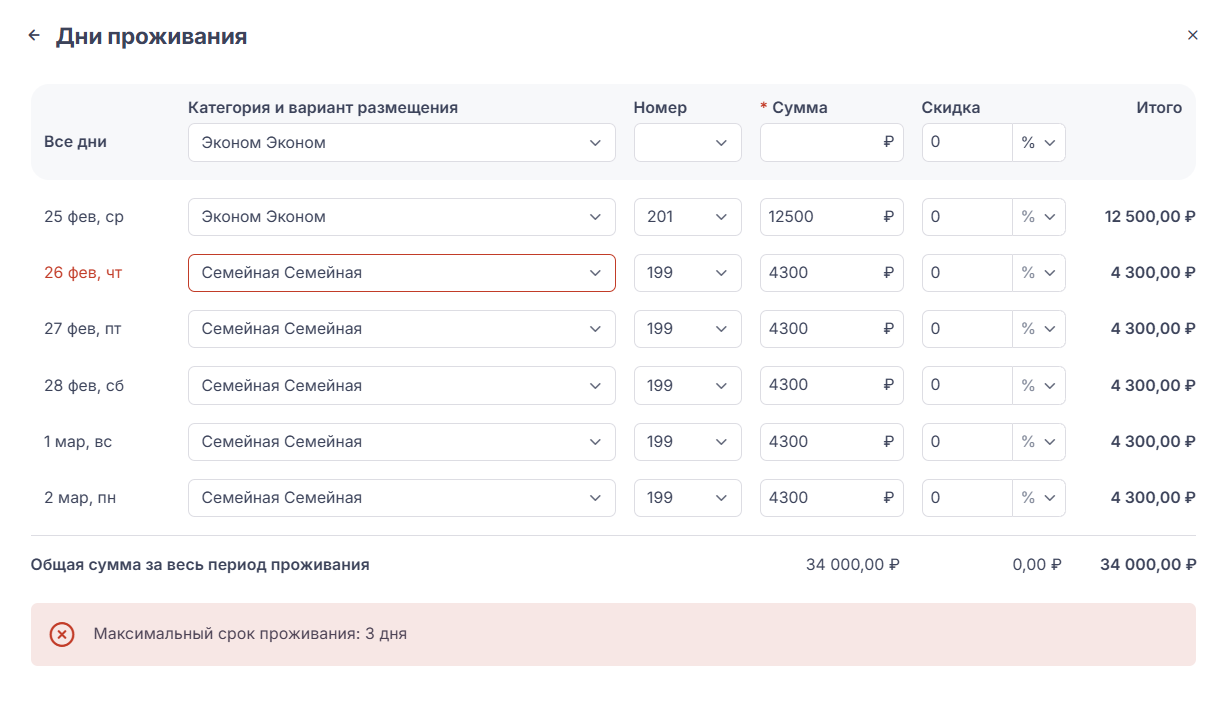Open room 201 dropdown for 25 фев
The width and height of the screenshot is (1232, 713).
pos(687,217)
